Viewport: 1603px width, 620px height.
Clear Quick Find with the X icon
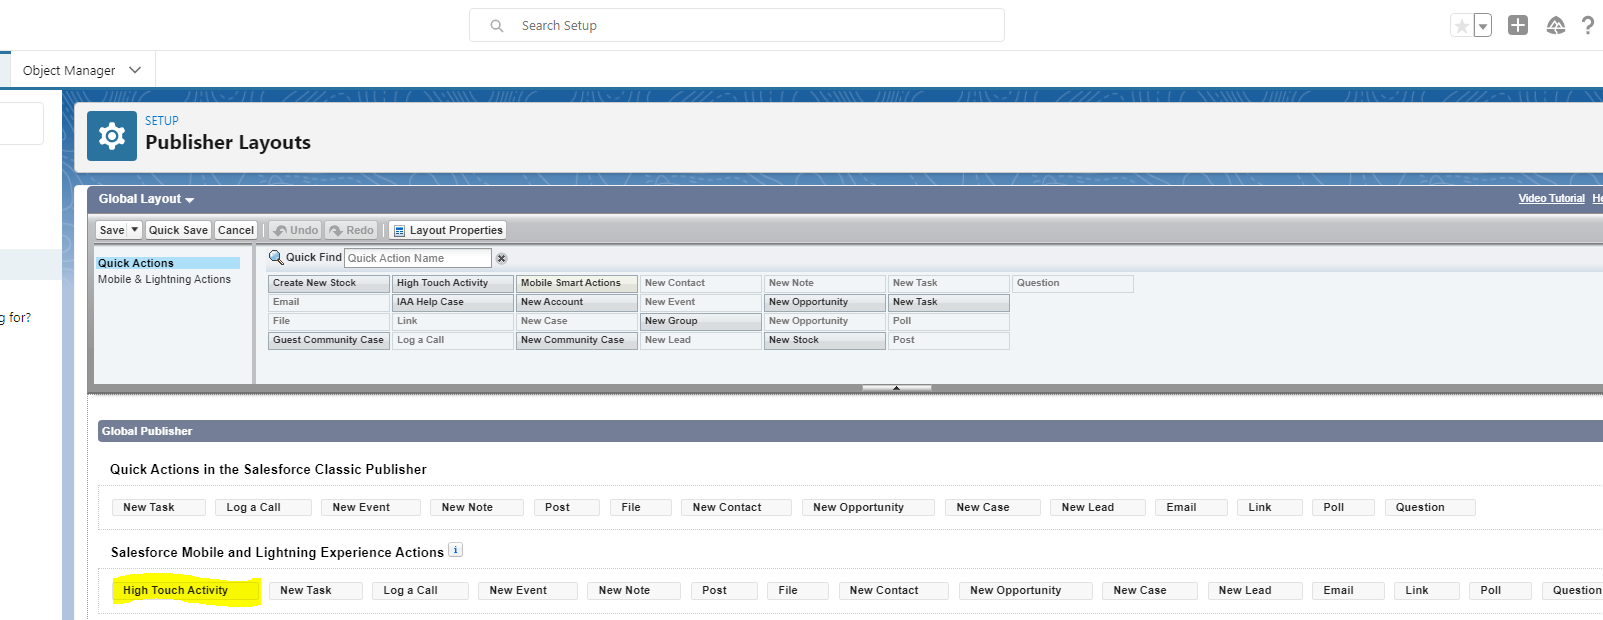tap(502, 258)
